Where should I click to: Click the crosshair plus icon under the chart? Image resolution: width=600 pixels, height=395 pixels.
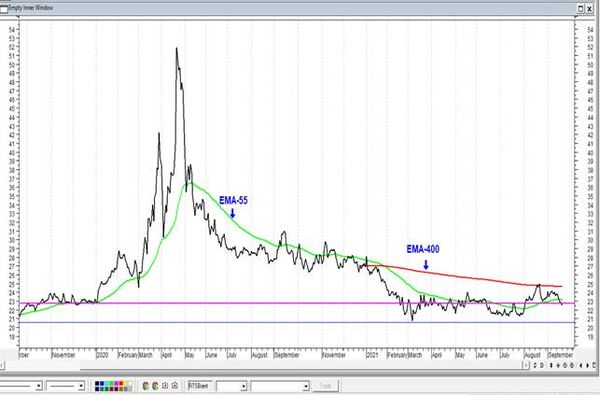[x=558, y=366]
